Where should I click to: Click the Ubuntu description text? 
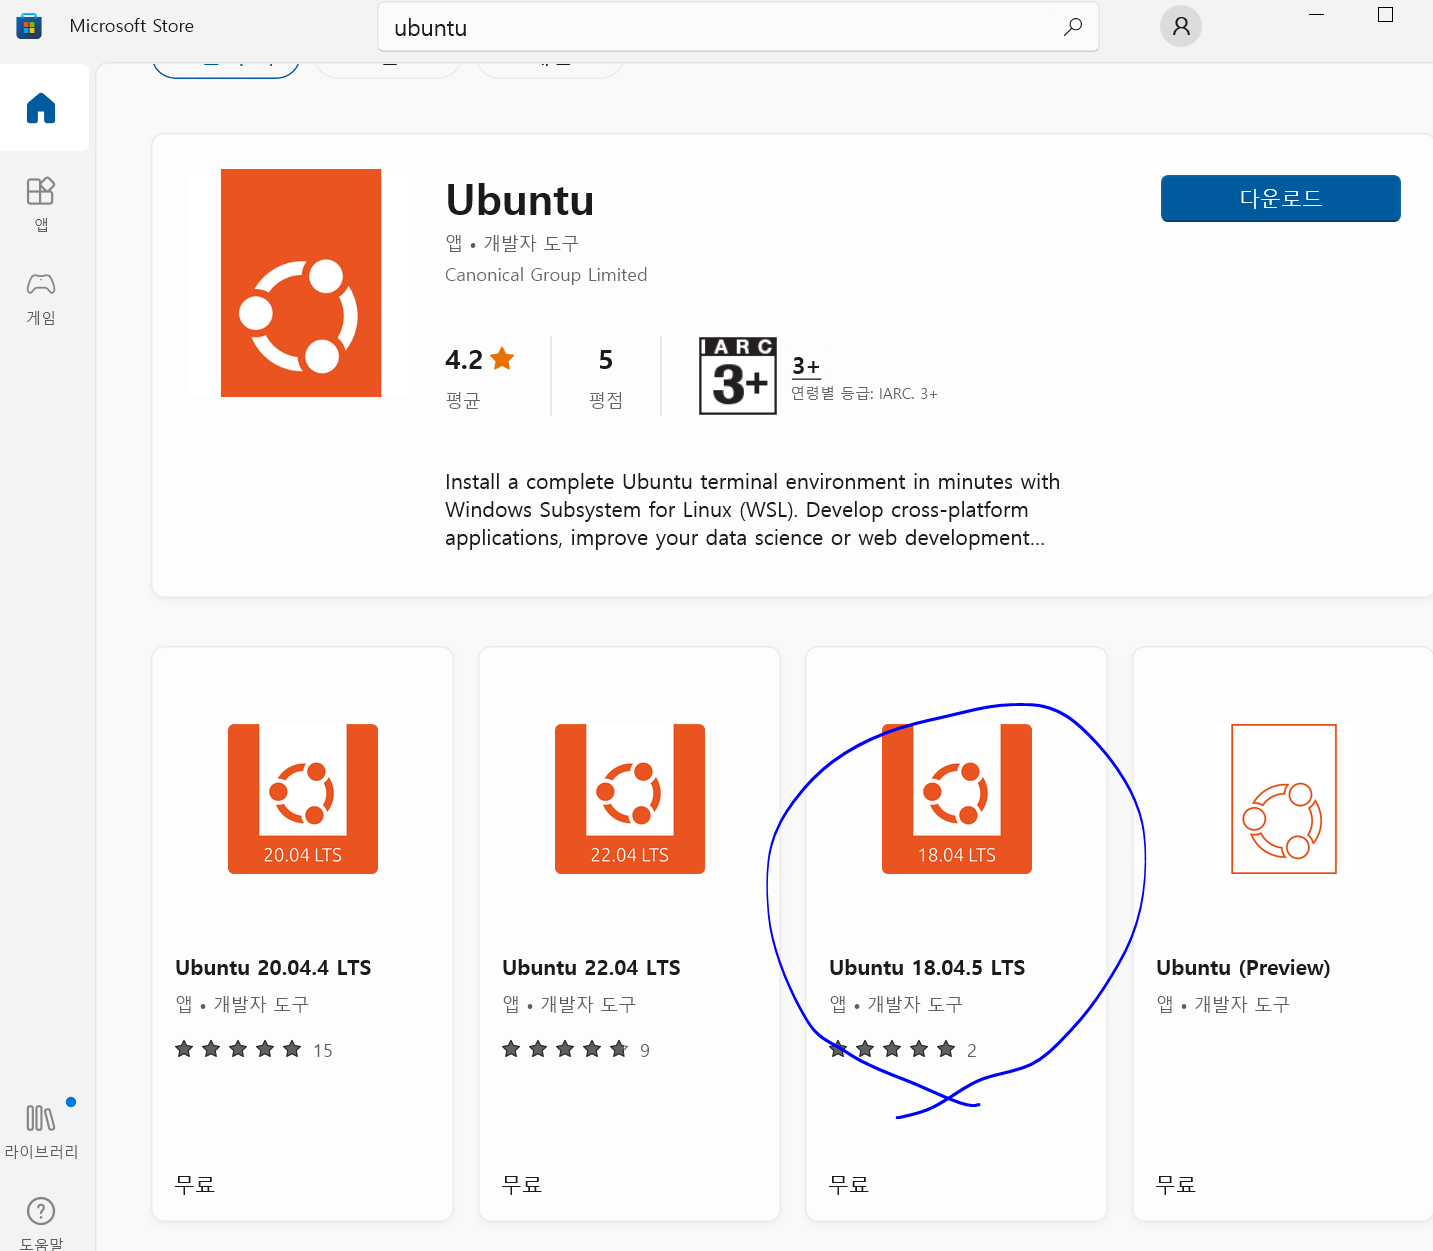(x=752, y=510)
